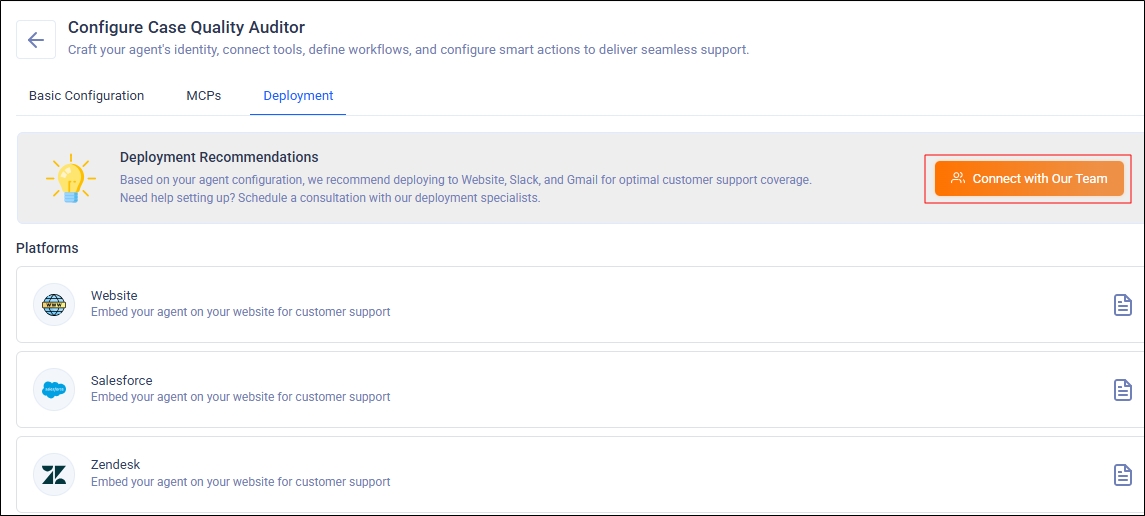Open the document icon for Zendesk
Image resolution: width=1145 pixels, height=516 pixels.
coord(1122,474)
